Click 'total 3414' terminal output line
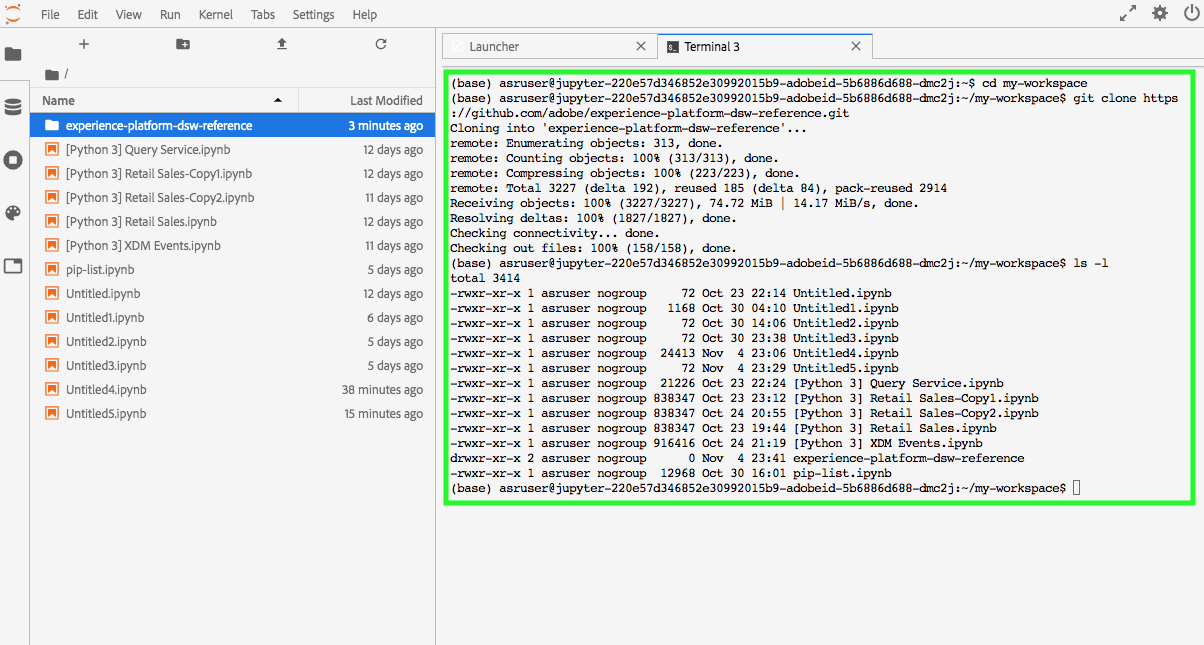 485,278
